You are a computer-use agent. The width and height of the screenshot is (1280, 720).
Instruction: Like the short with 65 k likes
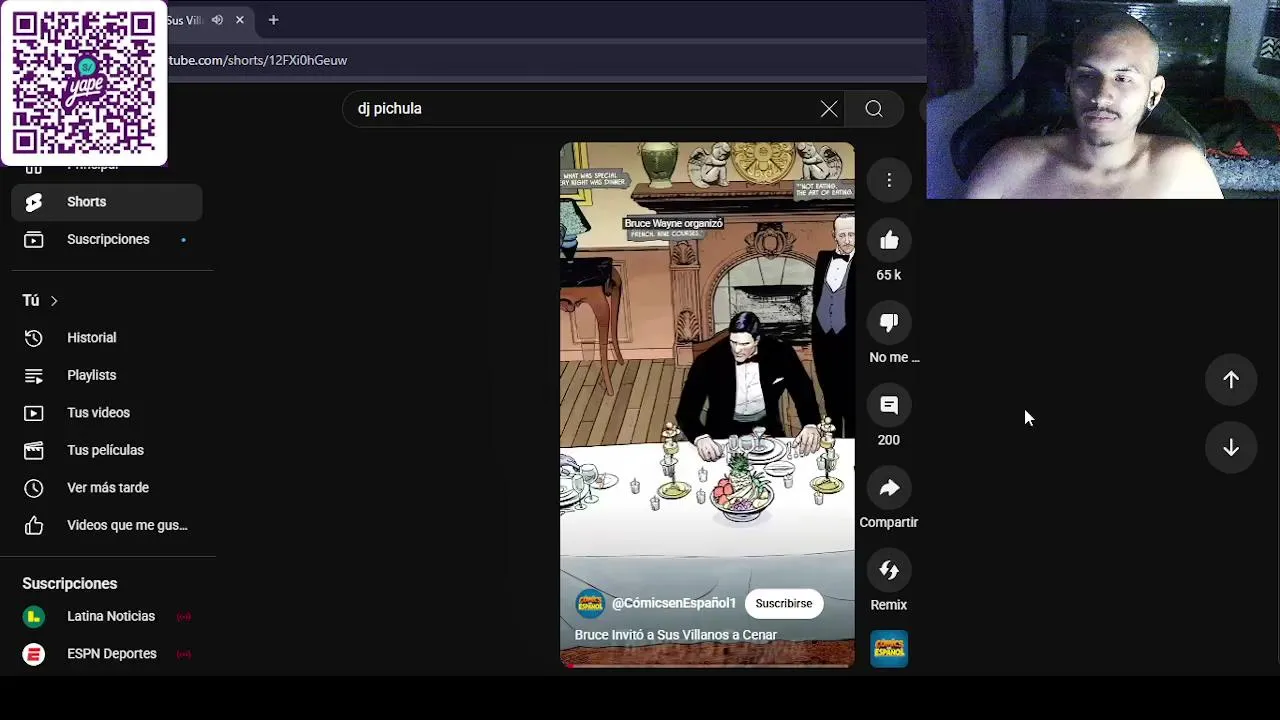pos(889,241)
